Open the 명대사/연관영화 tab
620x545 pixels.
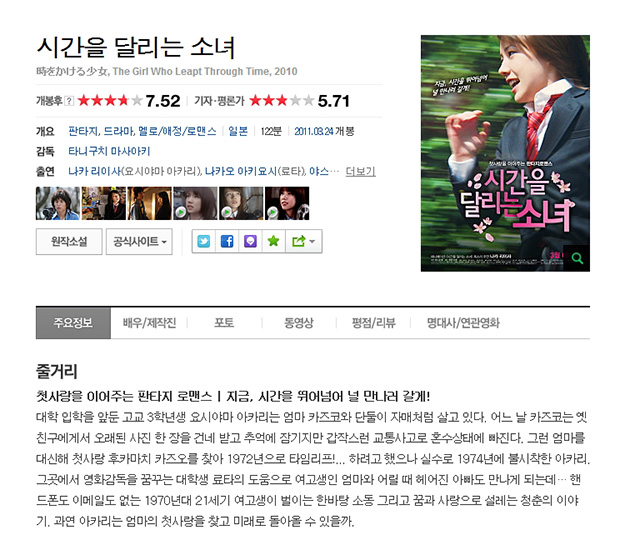click(x=463, y=323)
